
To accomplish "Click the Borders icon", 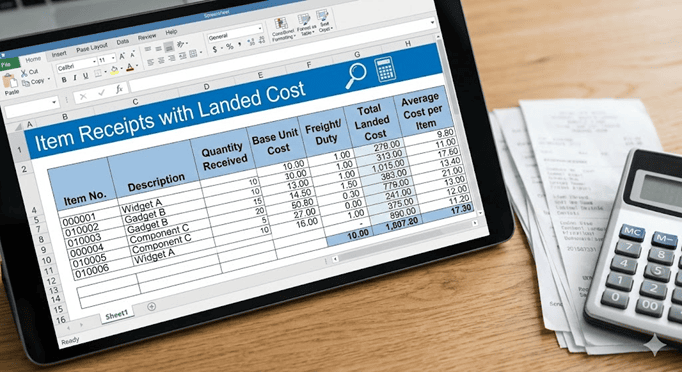I will [98, 73].
